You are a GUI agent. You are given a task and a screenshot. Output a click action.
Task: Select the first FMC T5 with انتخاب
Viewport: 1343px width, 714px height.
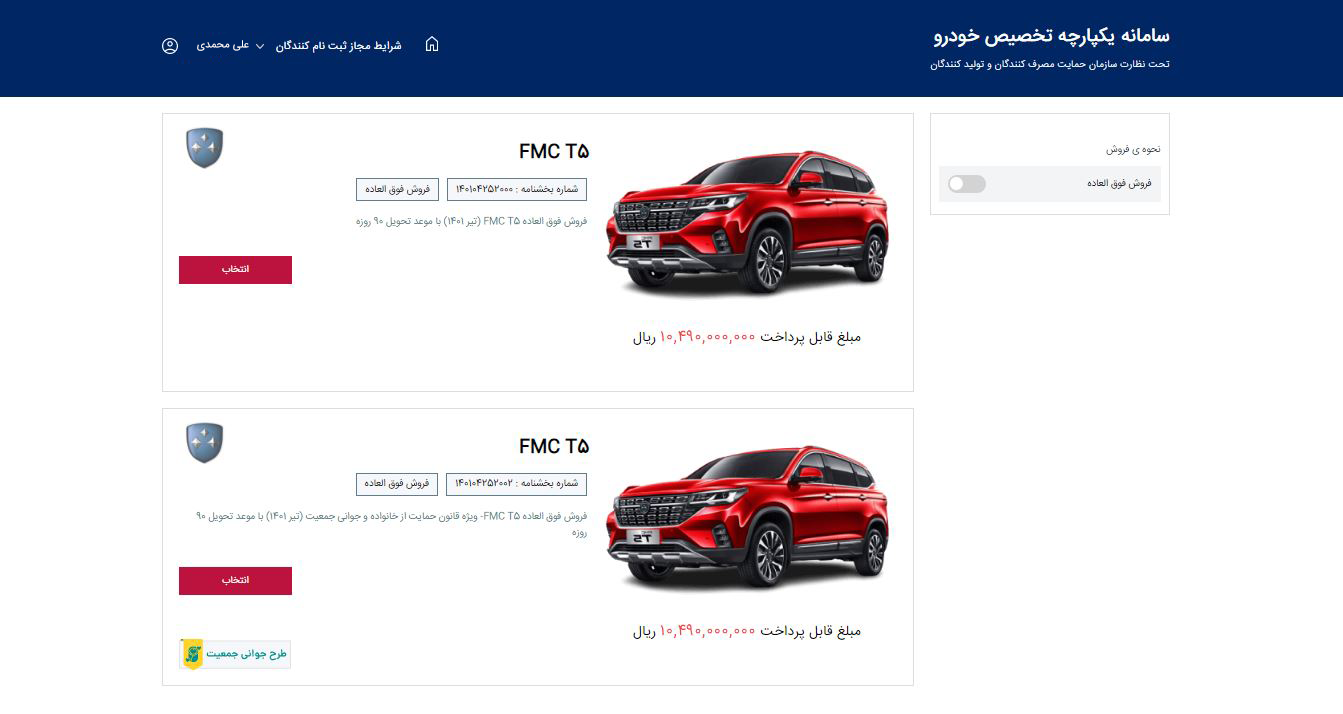tap(235, 270)
